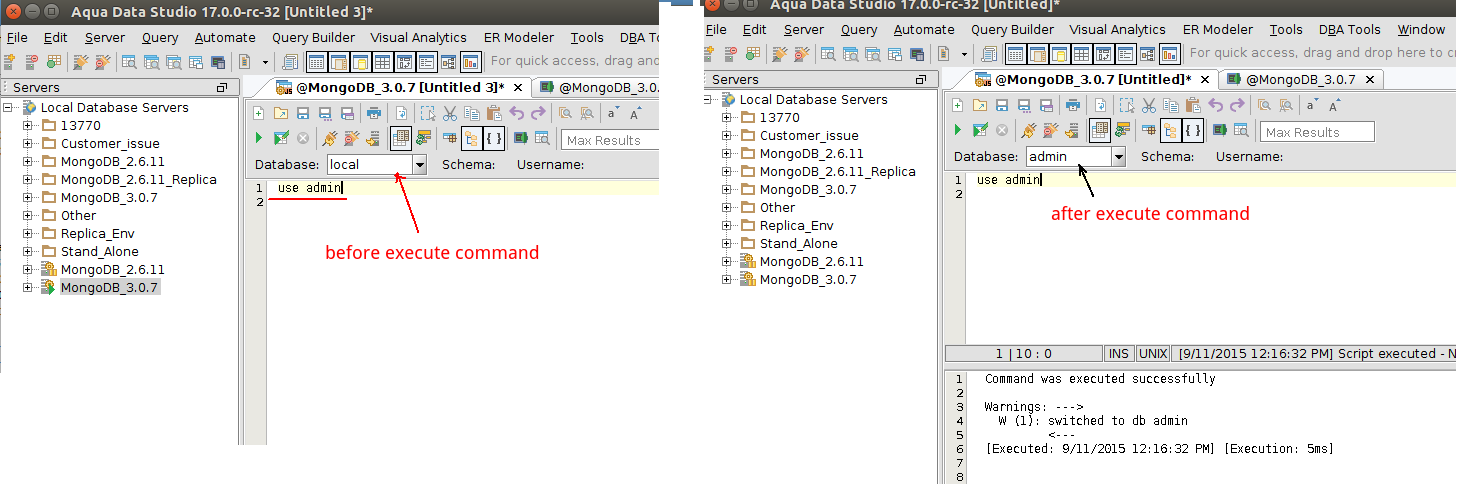Toggle JSON braces view in right Untitled window

(1192, 130)
